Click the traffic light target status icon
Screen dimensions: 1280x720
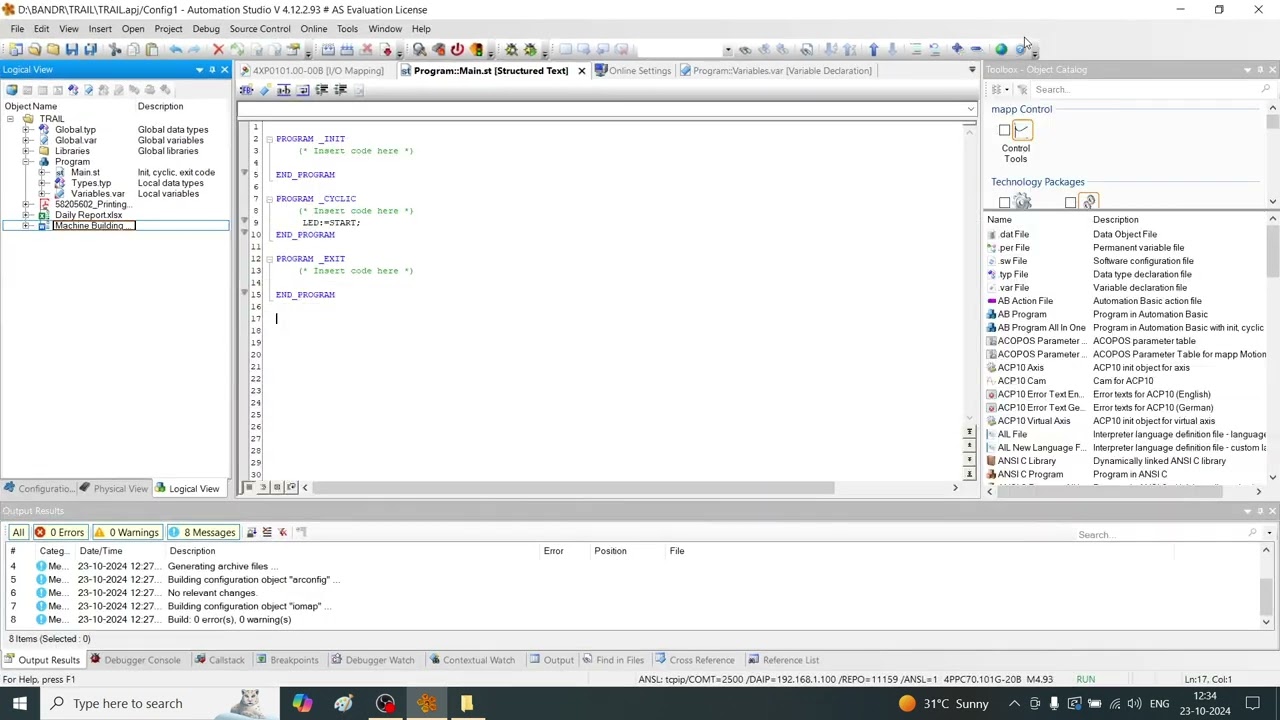pyautogui.click(x=476, y=49)
